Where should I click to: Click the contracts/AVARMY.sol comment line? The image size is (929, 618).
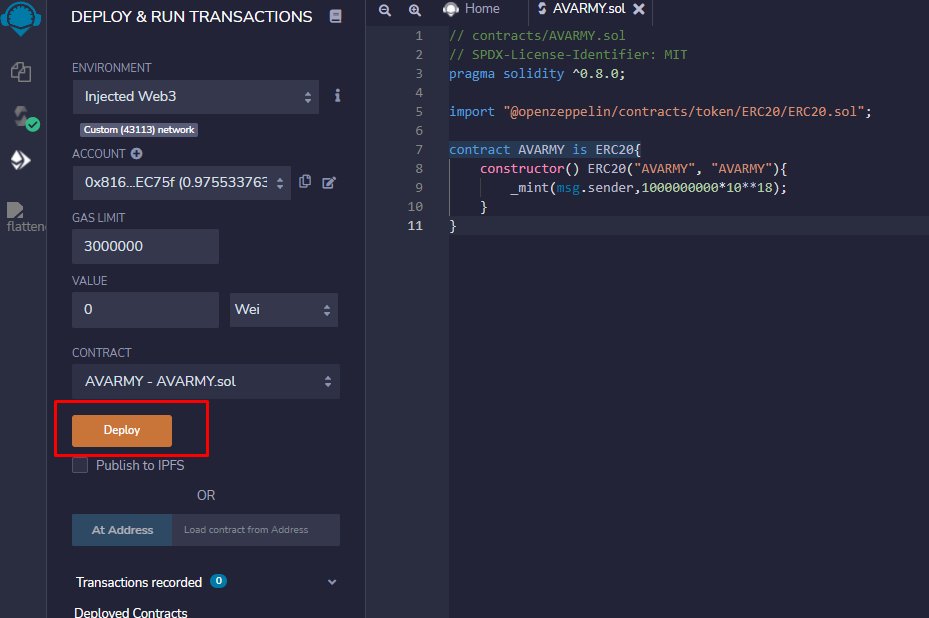tap(537, 36)
